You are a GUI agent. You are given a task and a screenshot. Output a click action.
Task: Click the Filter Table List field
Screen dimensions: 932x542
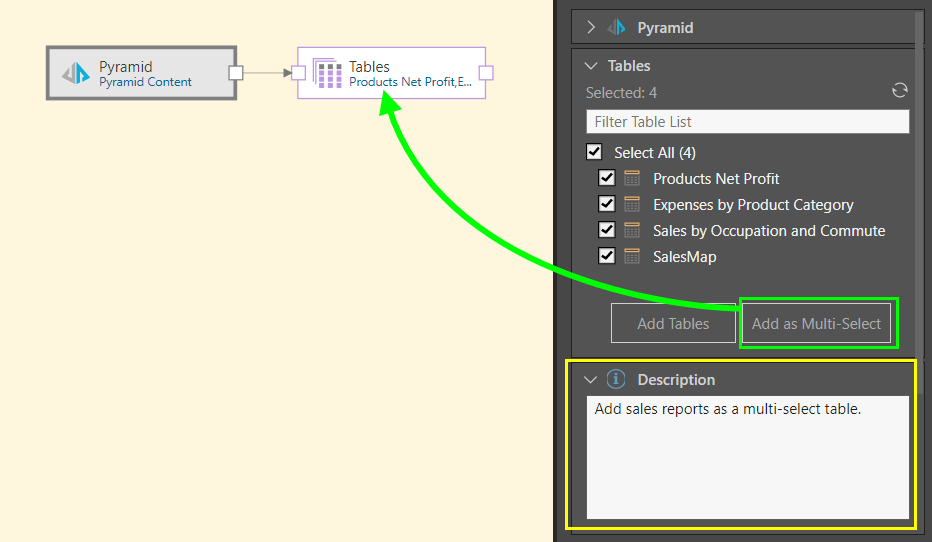[747, 122]
